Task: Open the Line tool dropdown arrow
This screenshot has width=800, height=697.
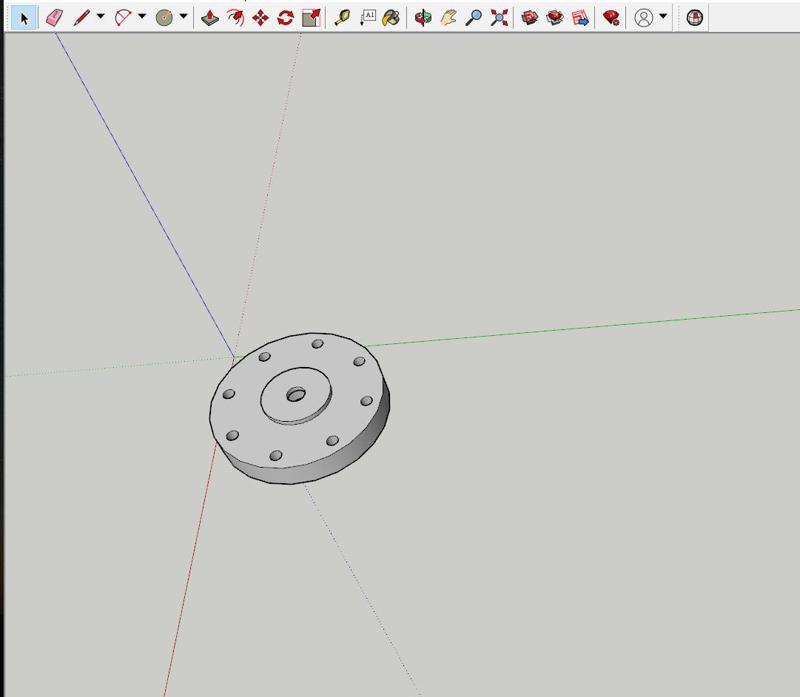Action: tap(101, 16)
